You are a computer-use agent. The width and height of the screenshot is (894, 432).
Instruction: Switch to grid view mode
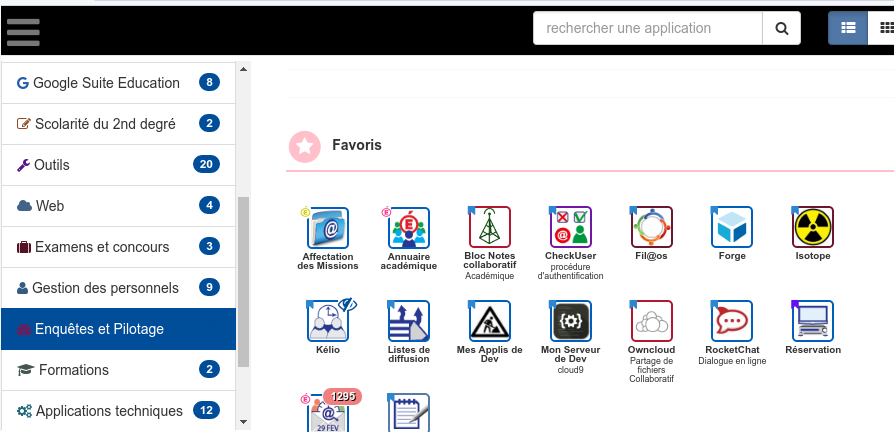pos(883,28)
